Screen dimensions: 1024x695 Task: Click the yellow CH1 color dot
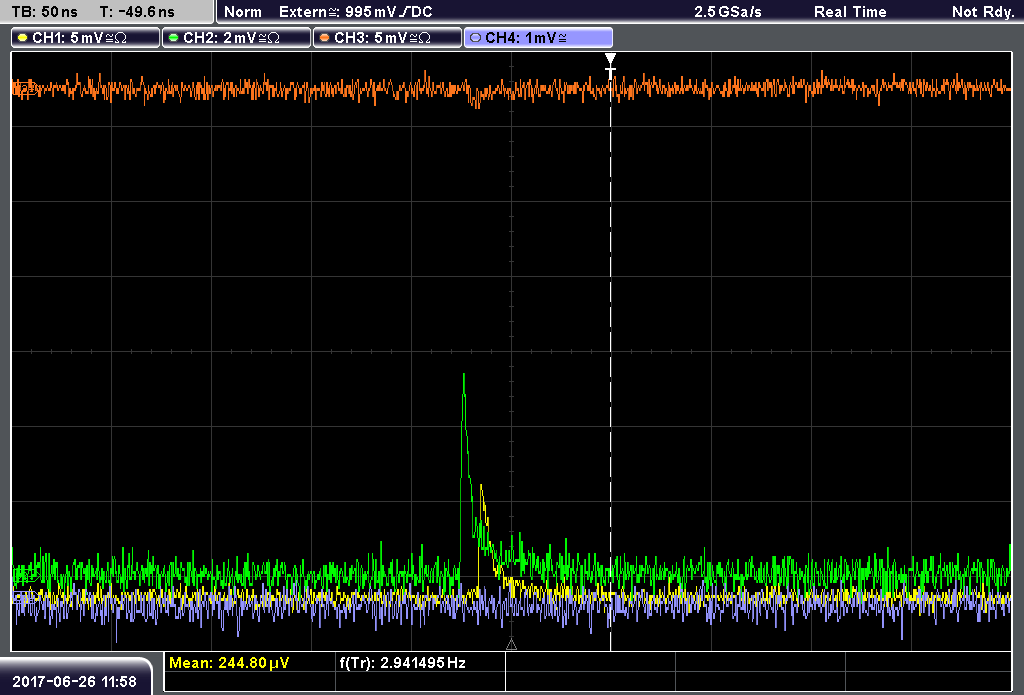23,38
